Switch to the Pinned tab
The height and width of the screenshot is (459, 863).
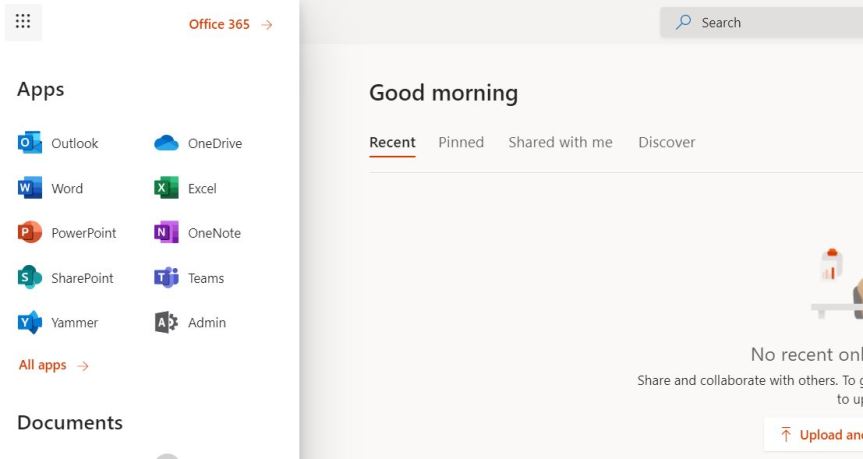(x=461, y=142)
